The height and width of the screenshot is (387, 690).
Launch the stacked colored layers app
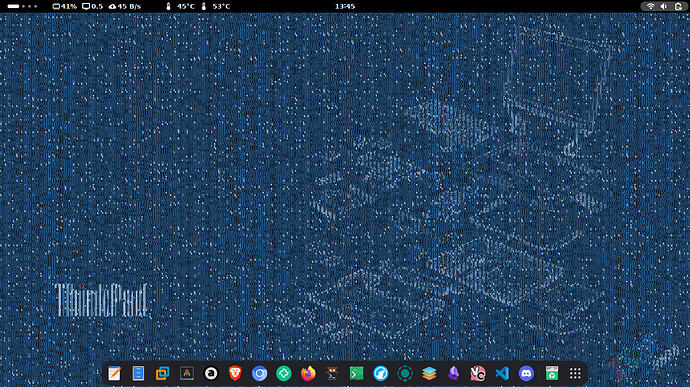pyautogui.click(x=429, y=373)
